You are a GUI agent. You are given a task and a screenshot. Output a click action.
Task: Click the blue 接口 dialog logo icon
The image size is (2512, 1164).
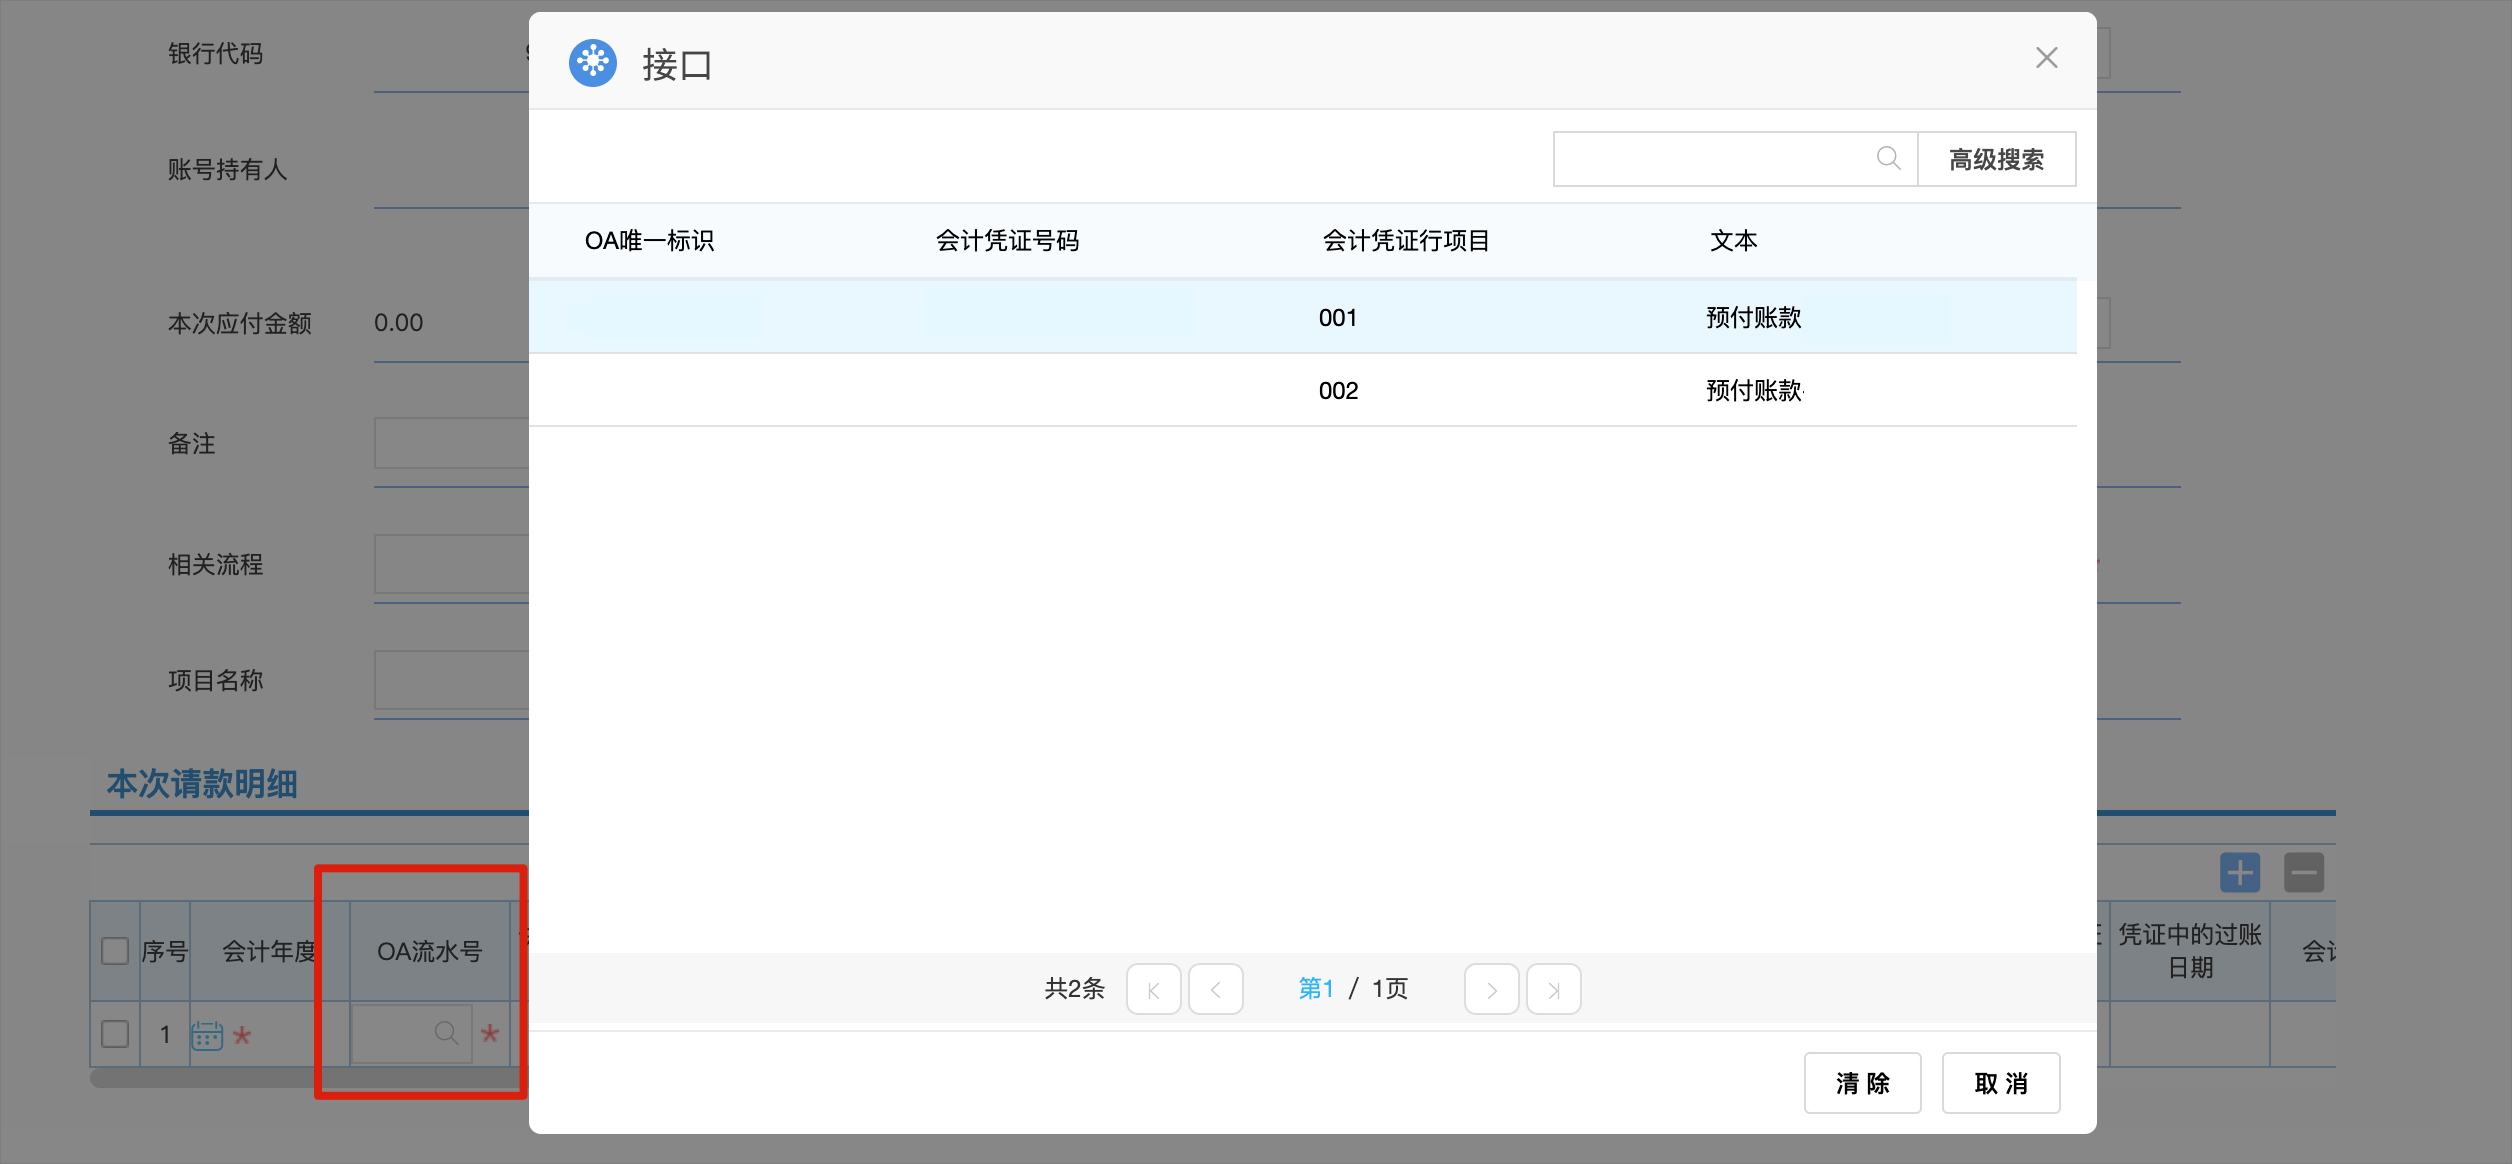(593, 63)
